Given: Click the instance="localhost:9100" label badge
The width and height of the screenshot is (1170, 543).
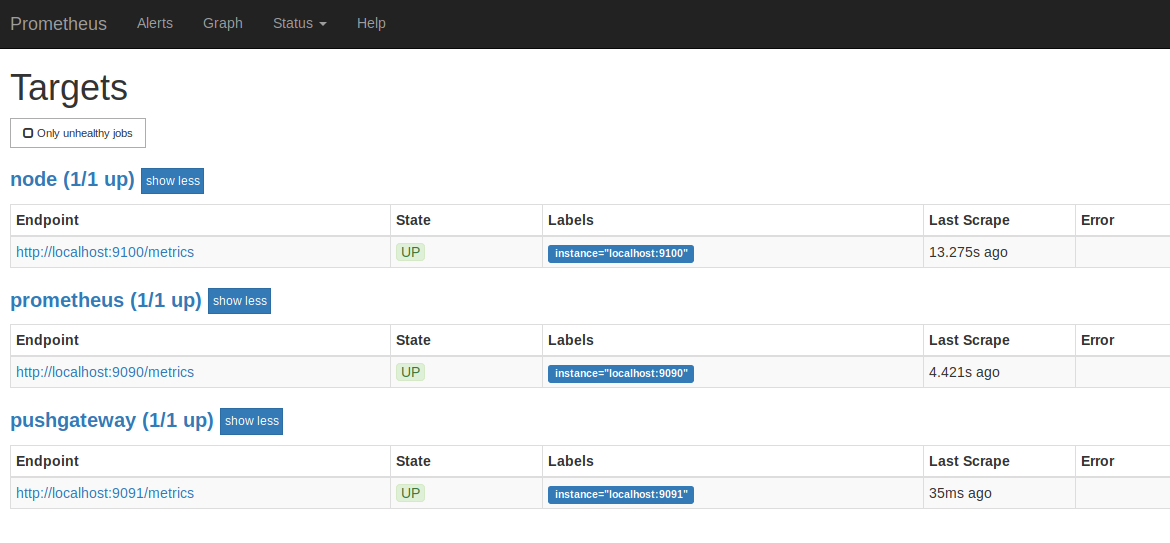Looking at the screenshot, I should click(x=621, y=254).
